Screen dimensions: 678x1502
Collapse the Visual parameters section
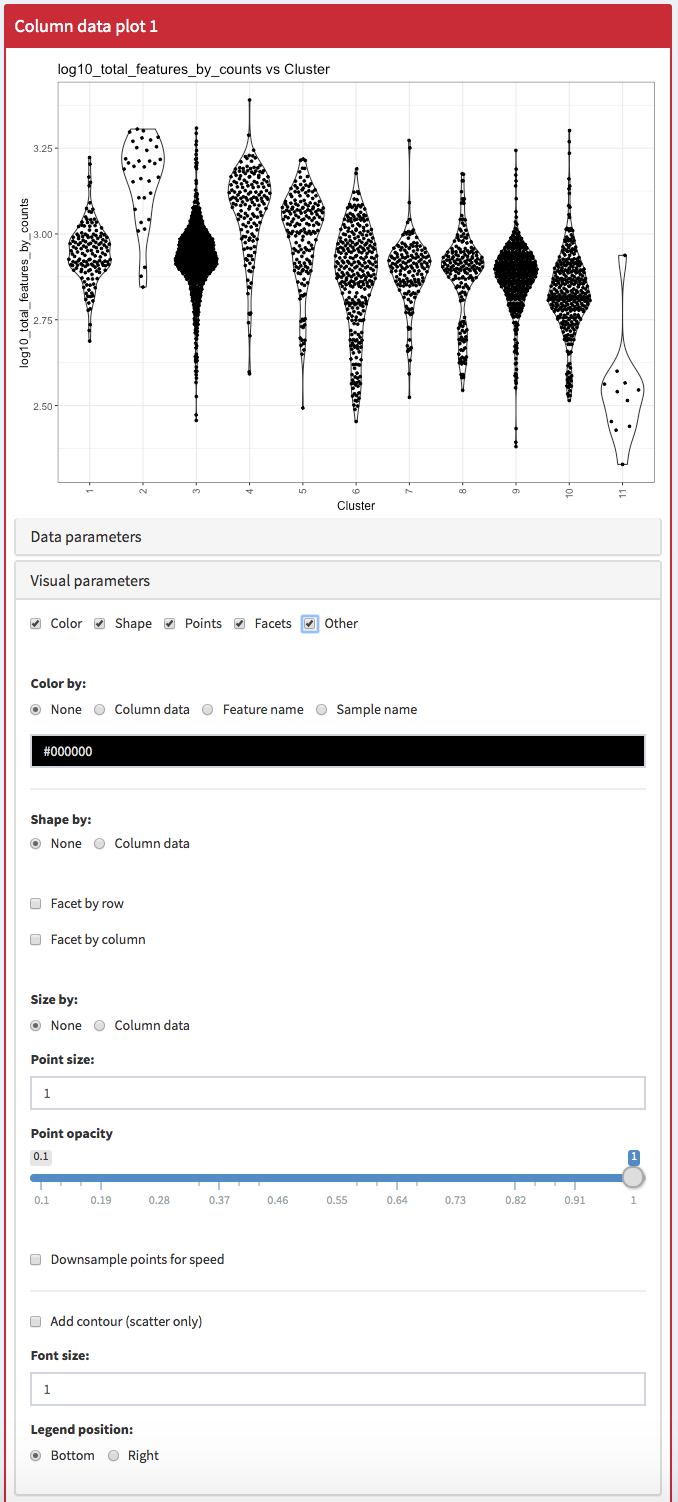click(90, 581)
